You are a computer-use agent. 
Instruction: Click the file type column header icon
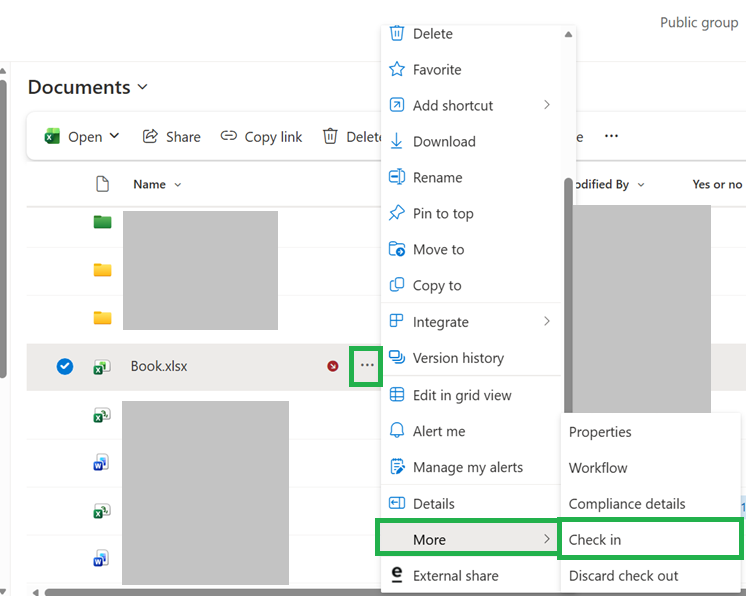pyautogui.click(x=102, y=184)
